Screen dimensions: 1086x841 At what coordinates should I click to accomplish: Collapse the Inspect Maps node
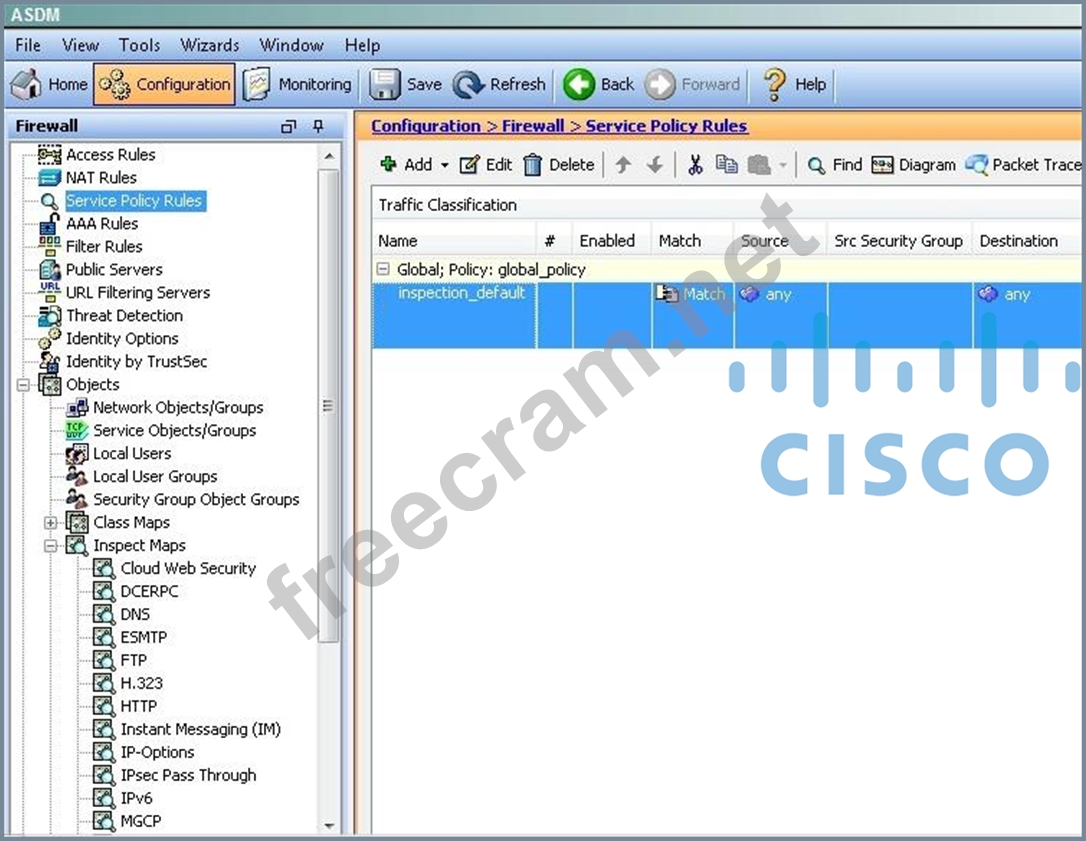tap(51, 546)
